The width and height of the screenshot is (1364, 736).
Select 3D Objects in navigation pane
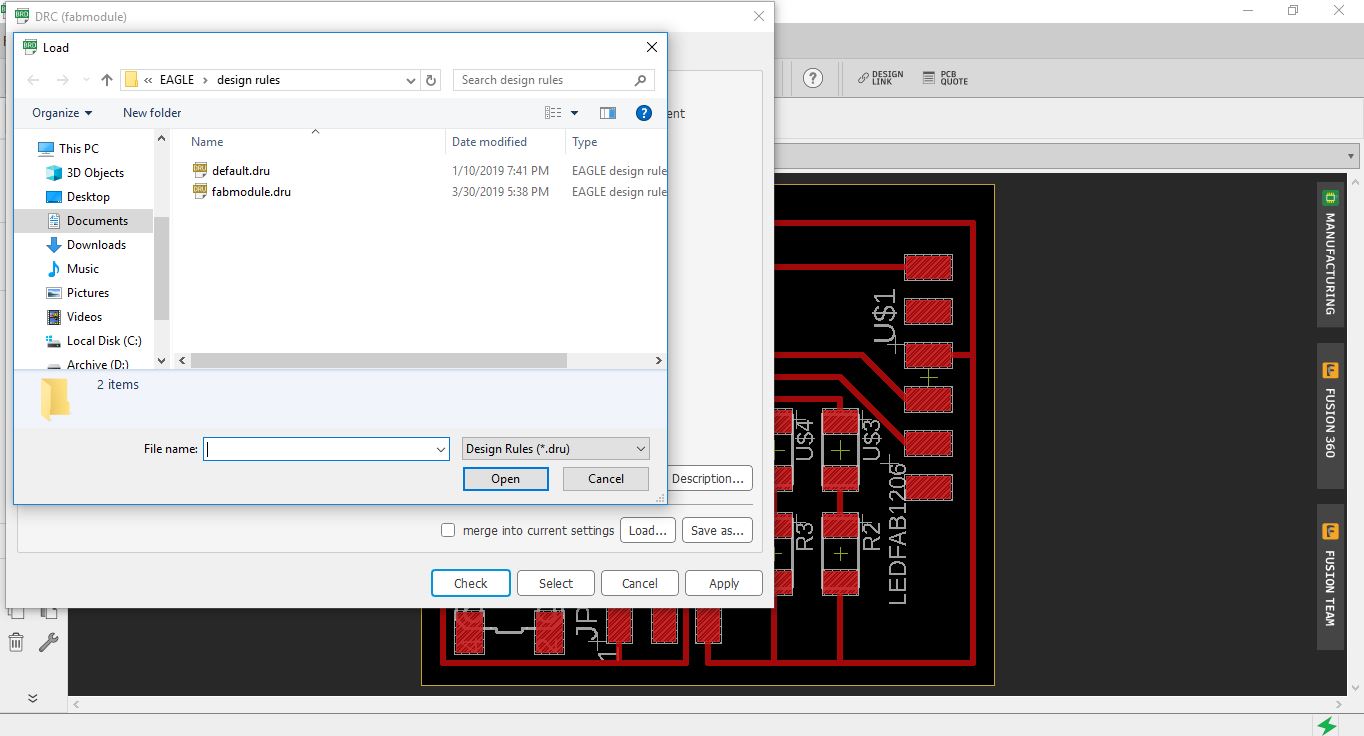(x=86, y=173)
